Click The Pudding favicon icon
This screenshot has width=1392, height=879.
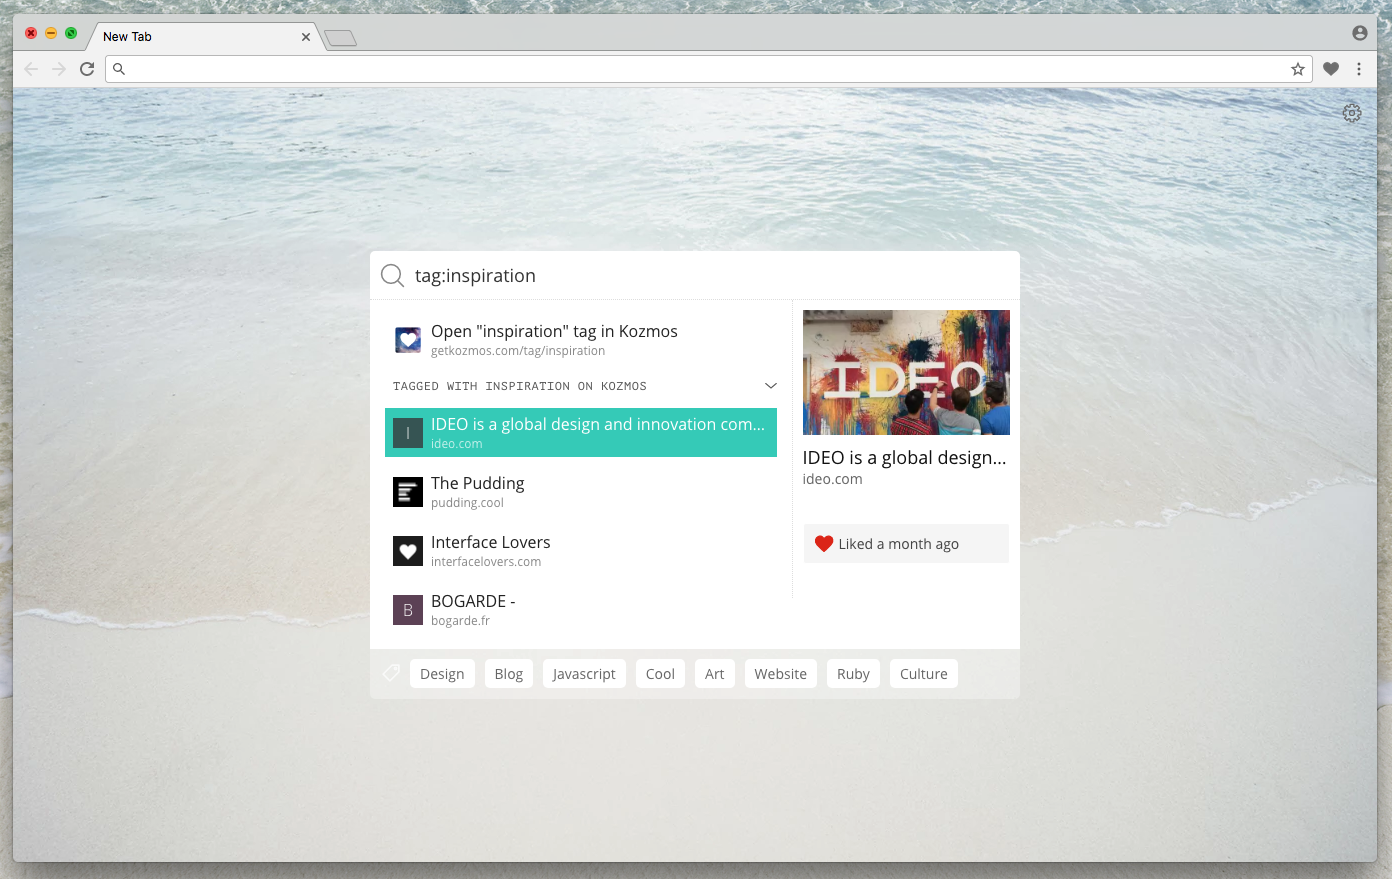(408, 492)
